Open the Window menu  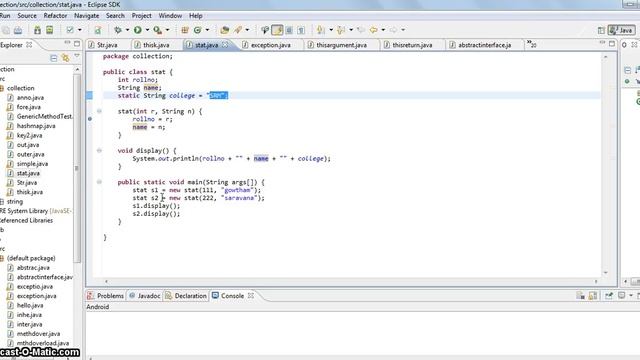click(170, 16)
